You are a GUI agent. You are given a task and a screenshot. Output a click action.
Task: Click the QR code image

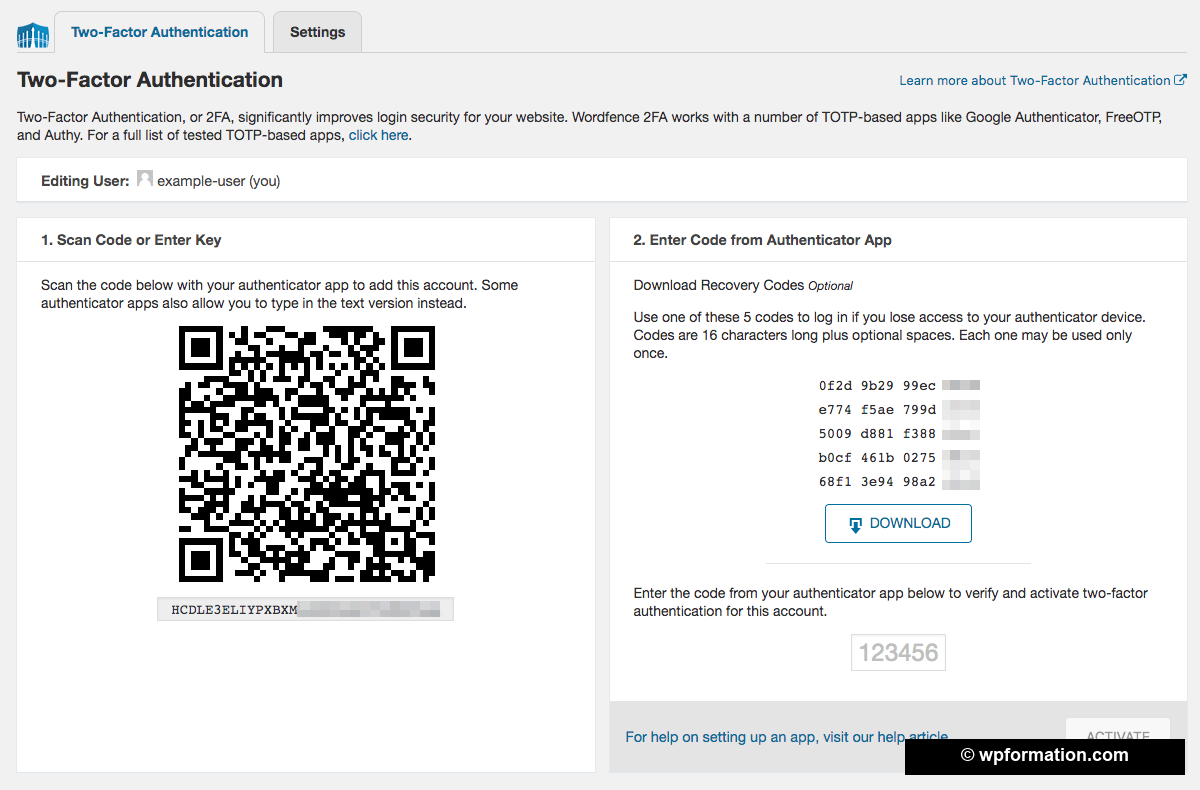tap(307, 454)
